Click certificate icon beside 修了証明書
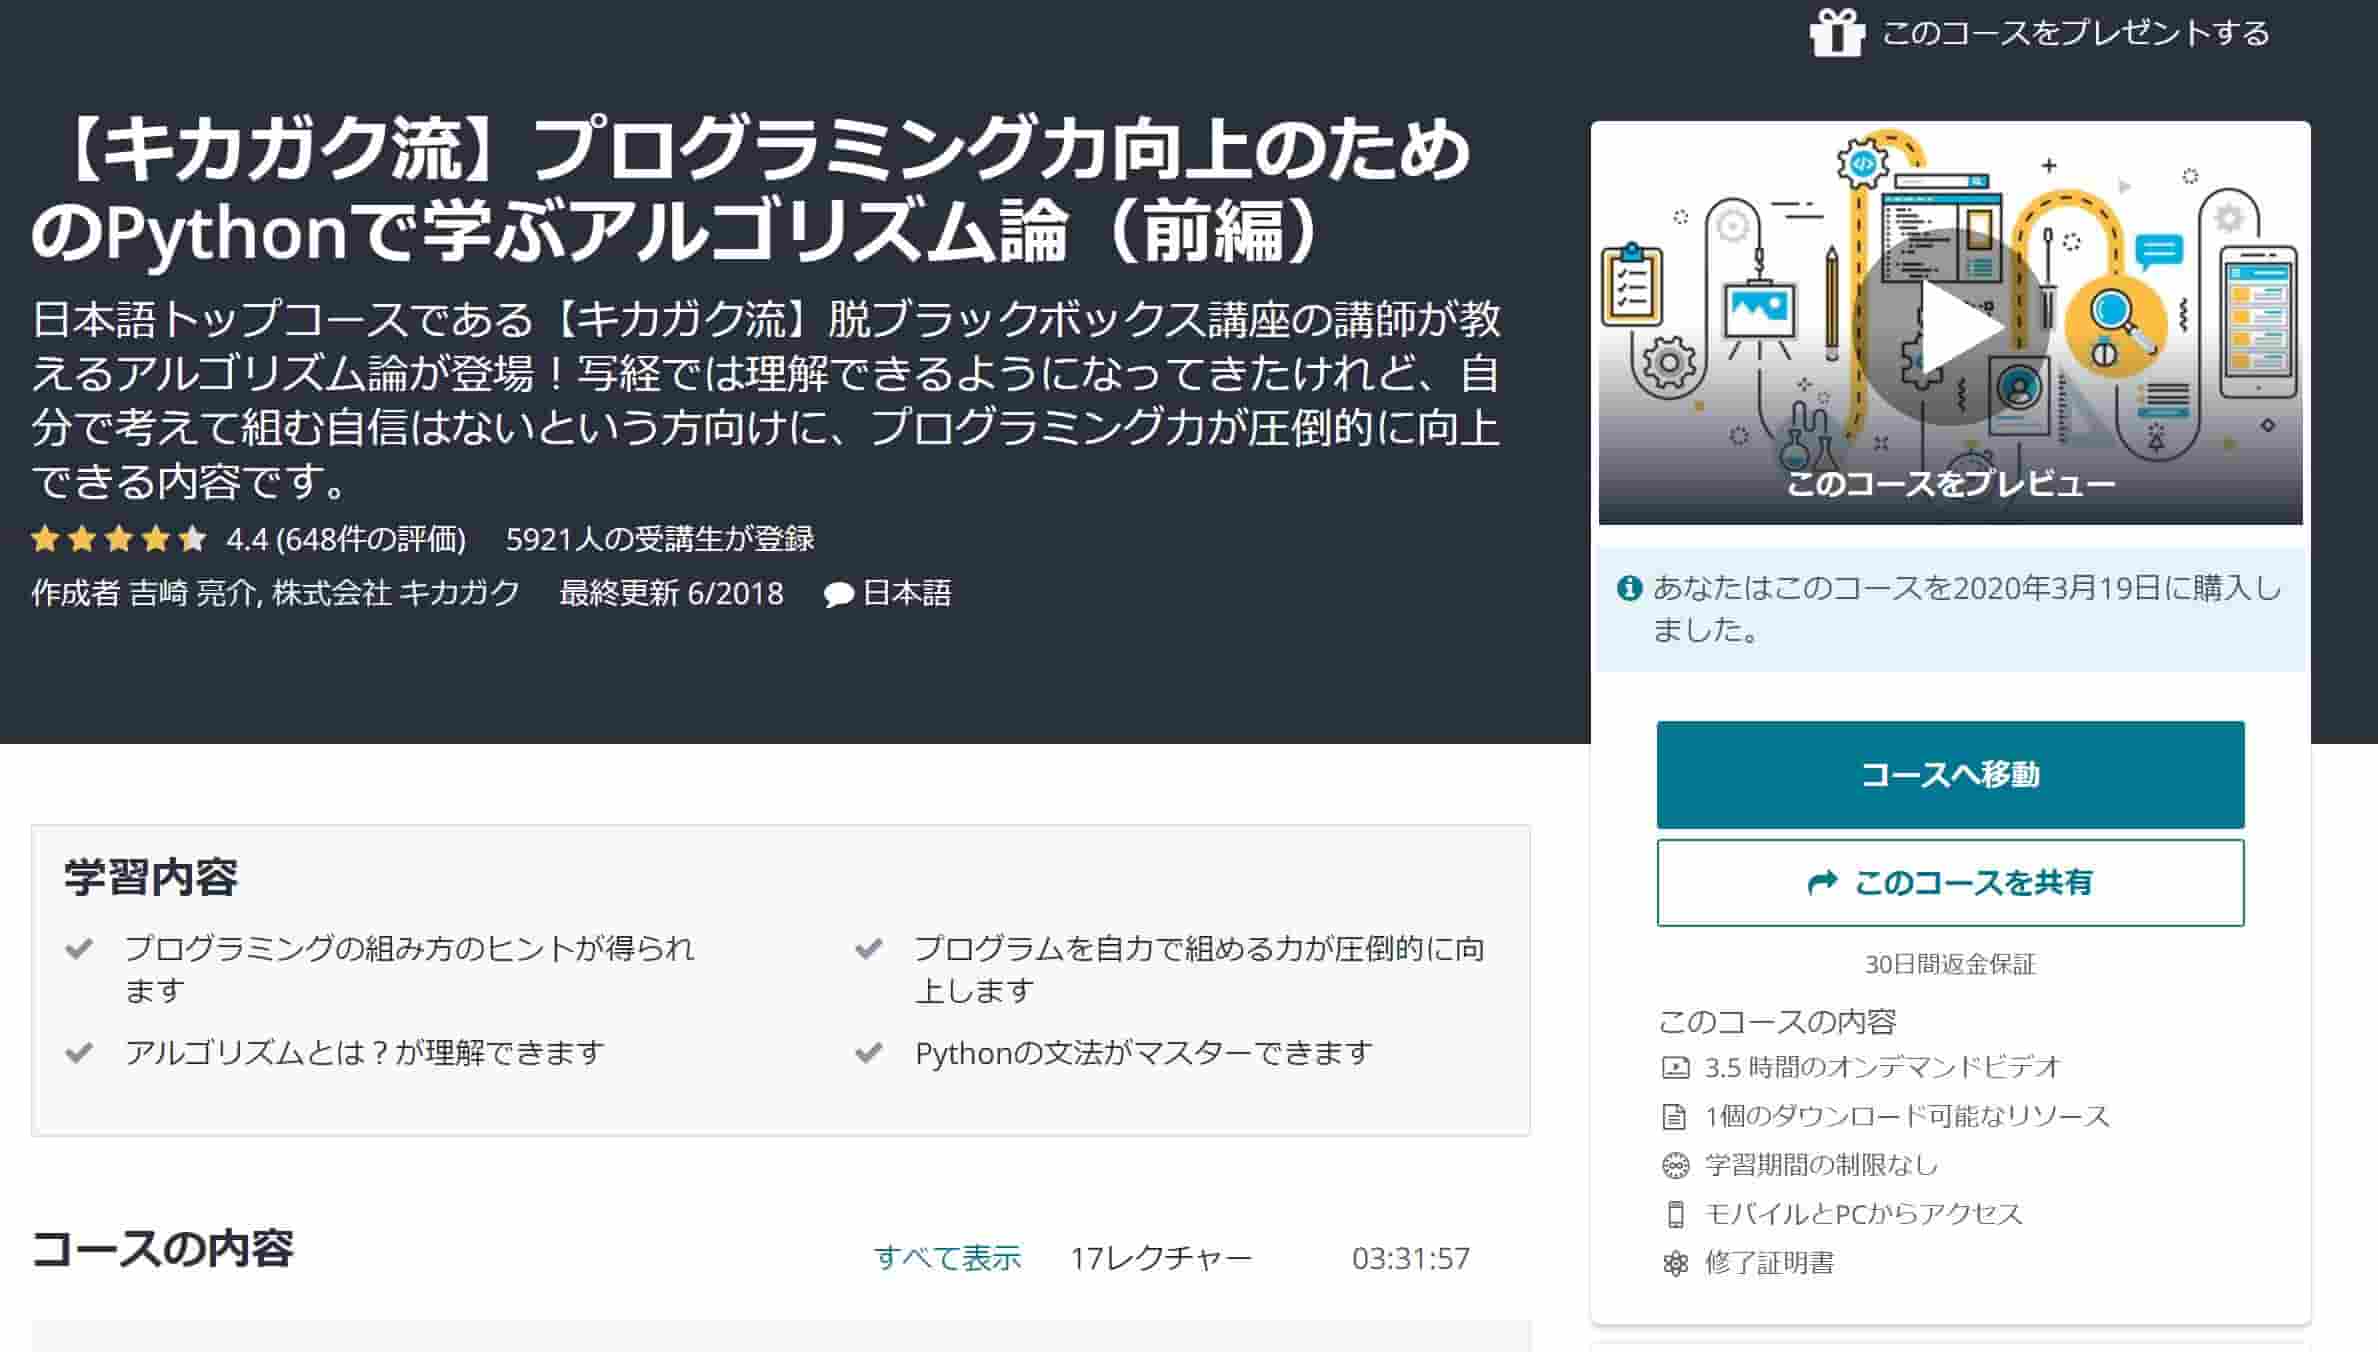 pos(1675,1263)
